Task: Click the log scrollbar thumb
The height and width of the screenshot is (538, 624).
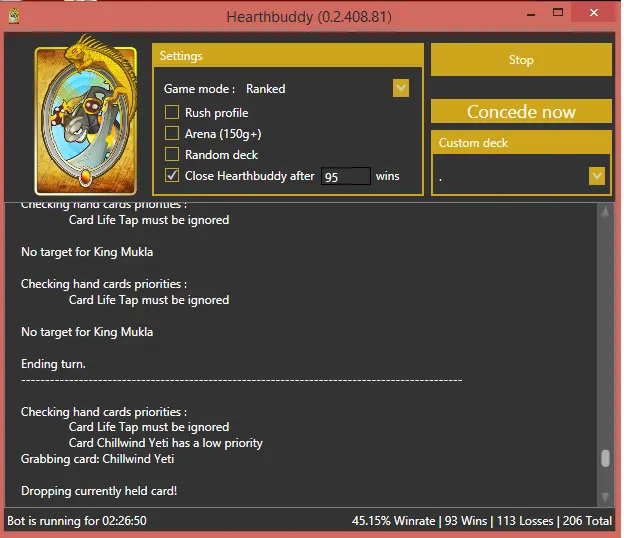Action: [605, 458]
